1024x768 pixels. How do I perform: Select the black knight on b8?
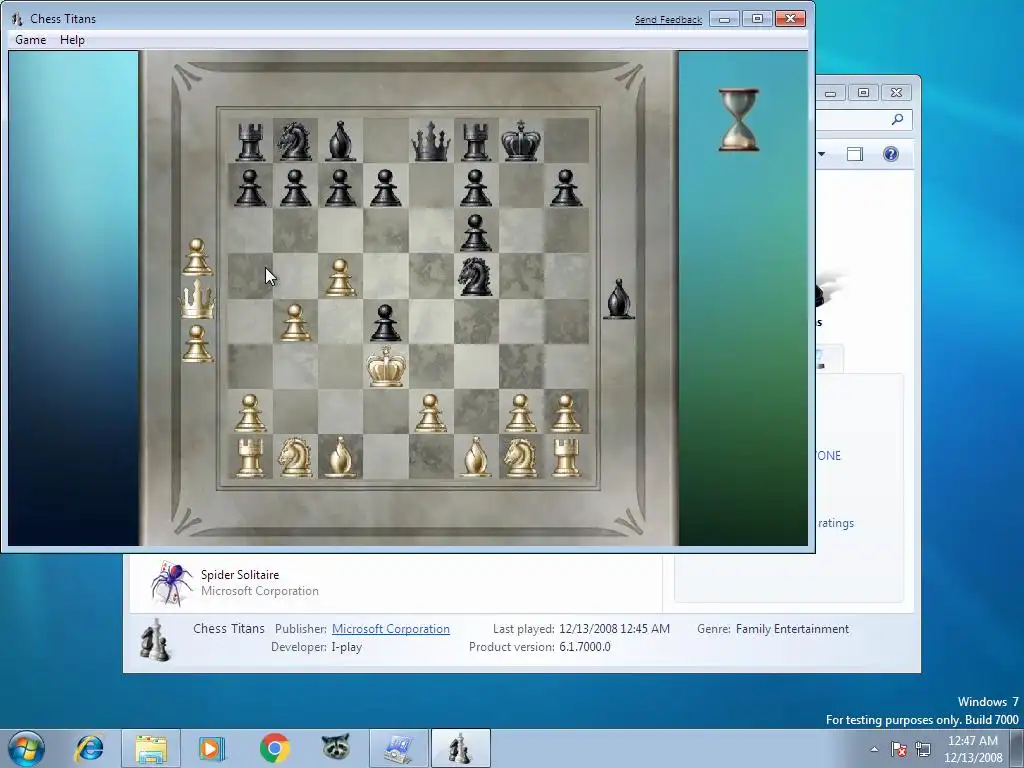(x=295, y=142)
